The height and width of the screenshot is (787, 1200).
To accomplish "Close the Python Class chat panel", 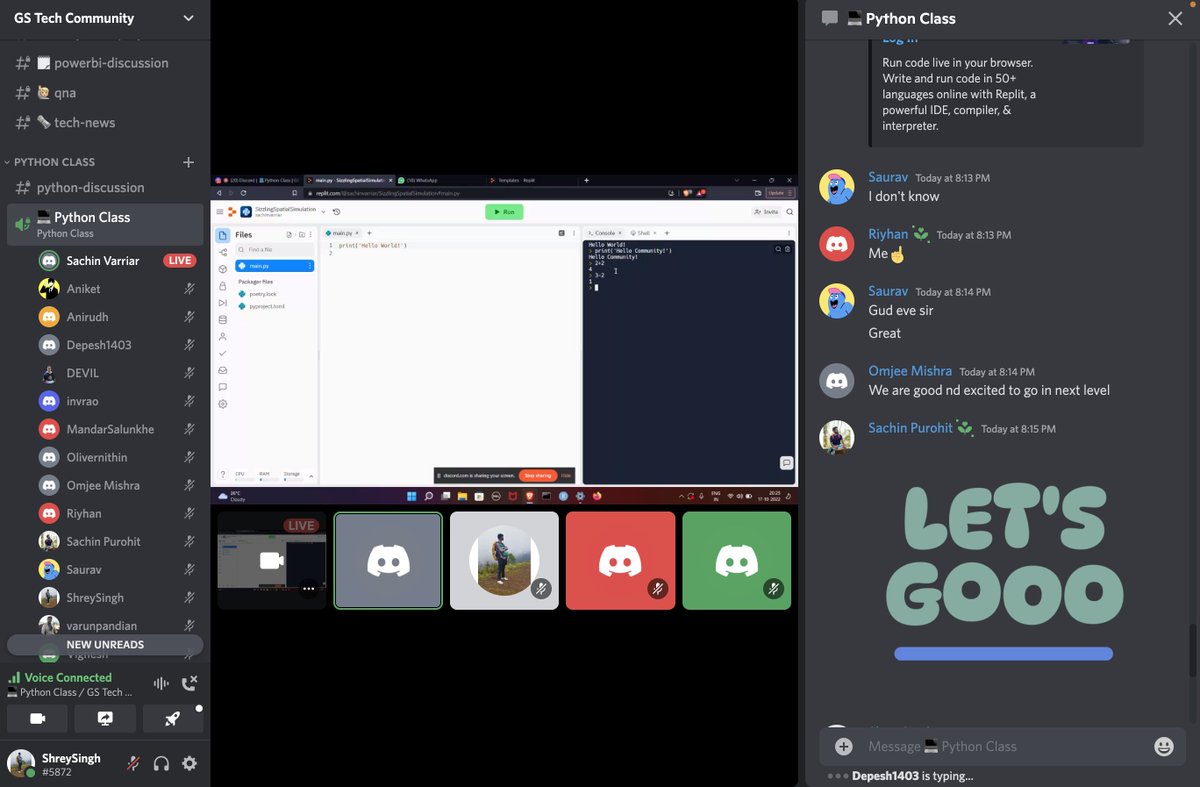I will tap(1175, 18).
